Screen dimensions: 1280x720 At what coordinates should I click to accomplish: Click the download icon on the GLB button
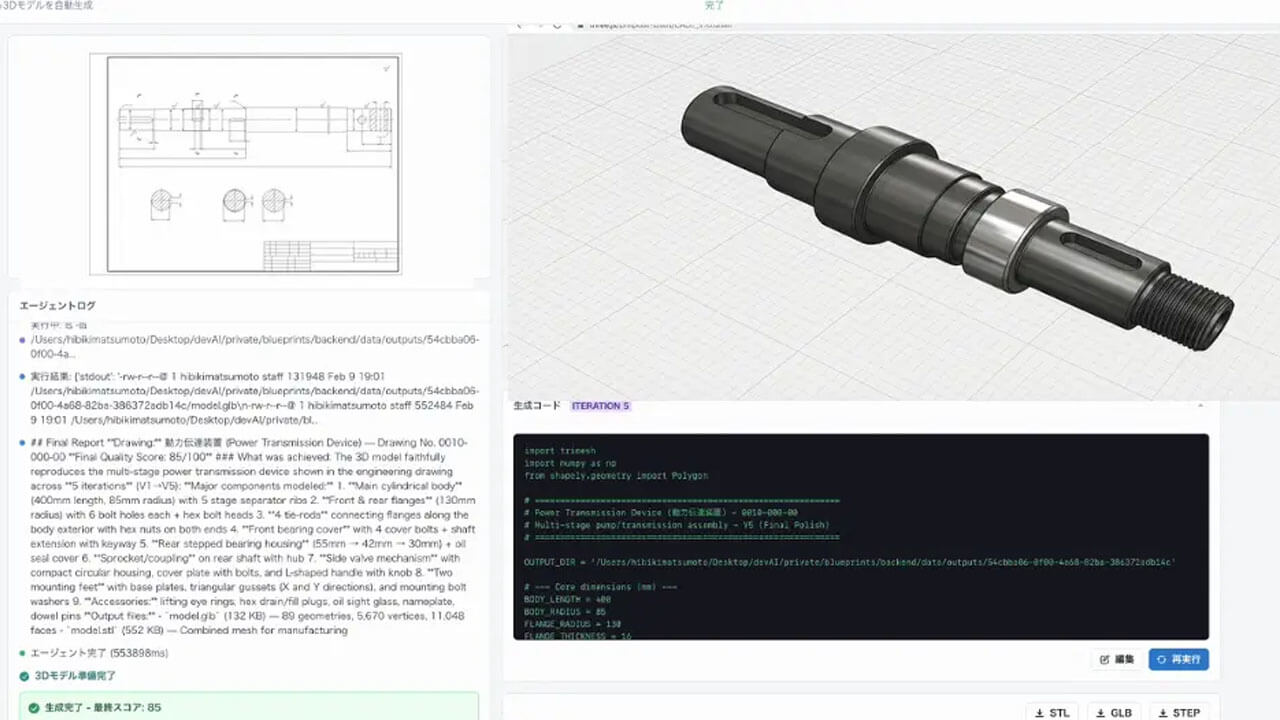pyautogui.click(x=1102, y=711)
